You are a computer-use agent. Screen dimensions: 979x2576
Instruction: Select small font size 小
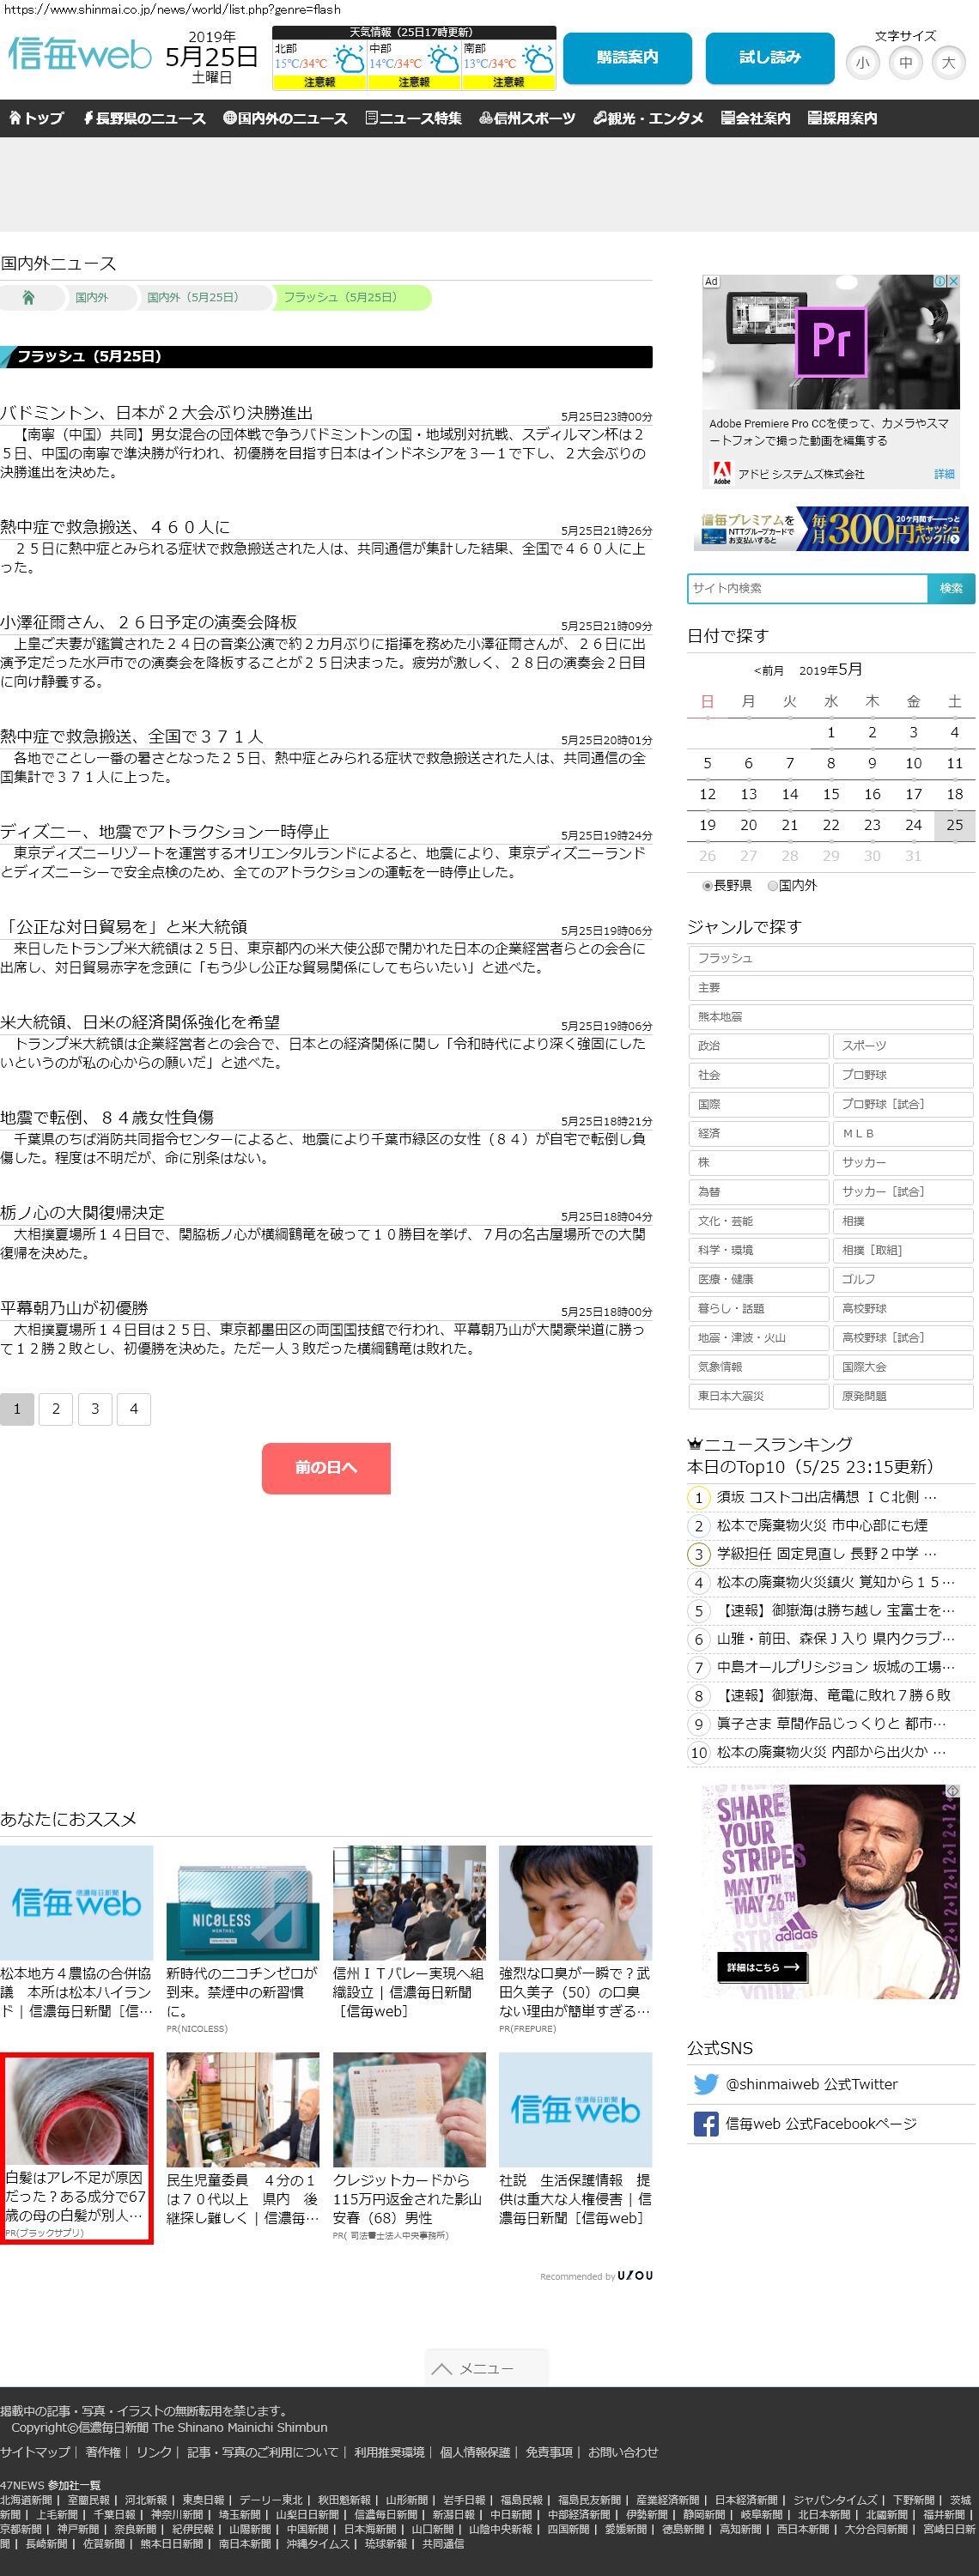(x=862, y=63)
